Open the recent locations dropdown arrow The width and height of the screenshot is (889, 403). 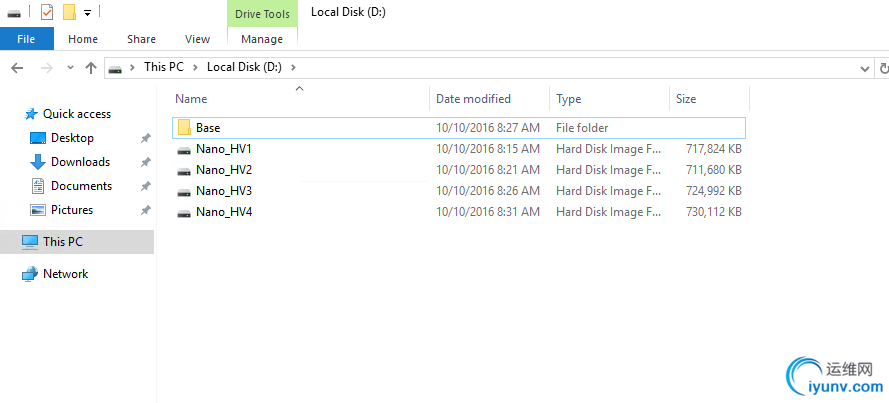(70, 68)
